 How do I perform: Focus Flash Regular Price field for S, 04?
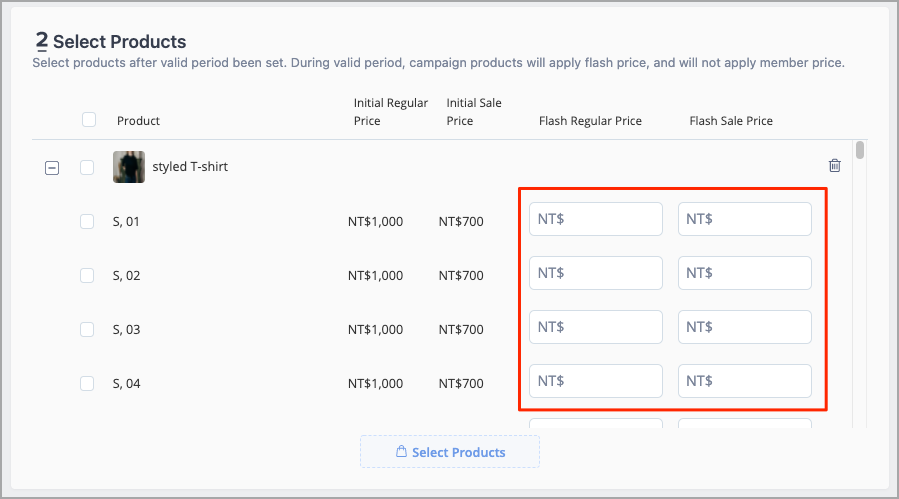[x=596, y=381]
